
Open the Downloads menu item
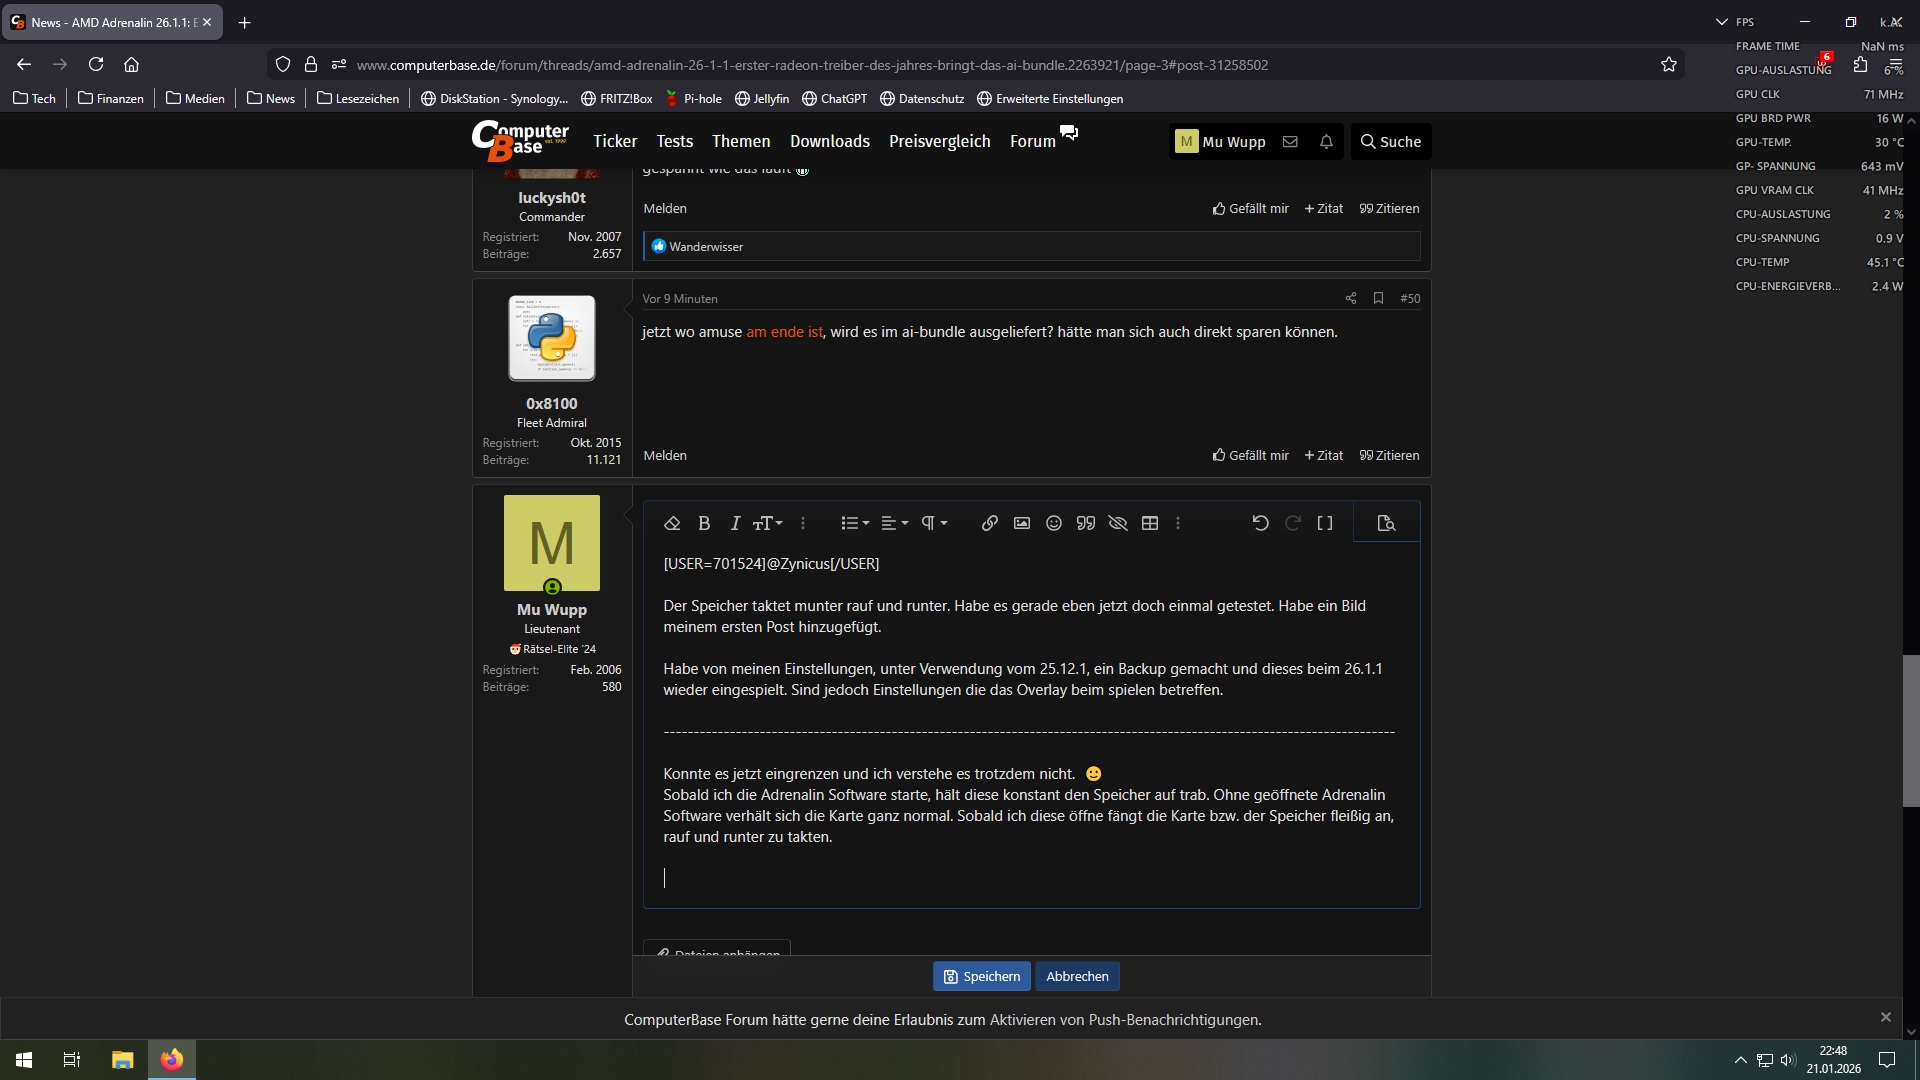pos(829,141)
